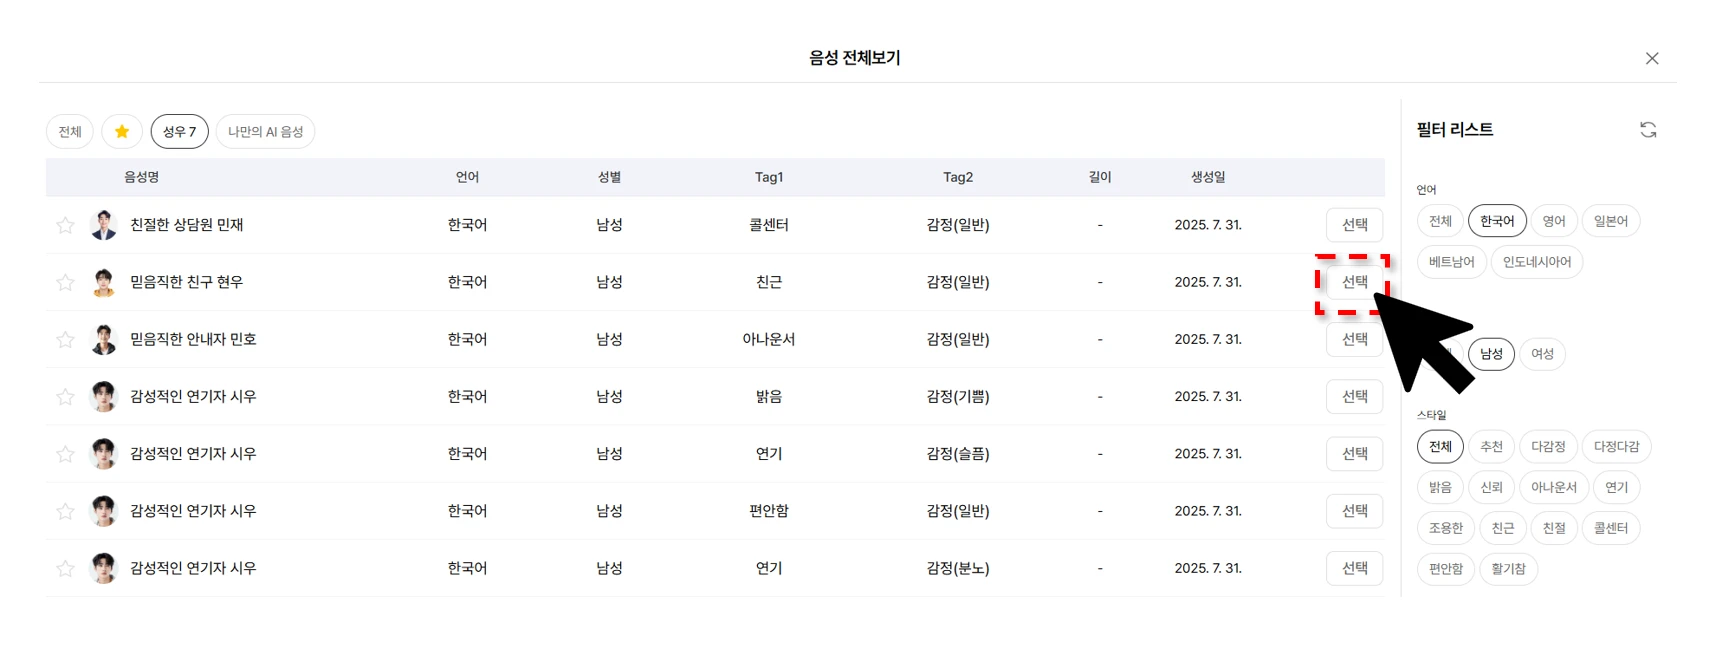Open the 나만의 AI 음성 tab
The width and height of the screenshot is (1712, 658).
point(265,132)
